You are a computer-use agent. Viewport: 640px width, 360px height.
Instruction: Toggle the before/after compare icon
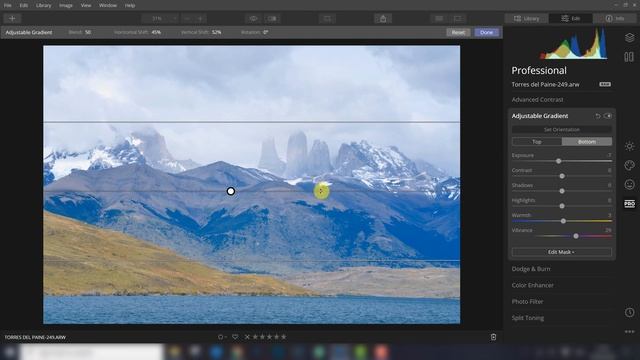[272, 18]
